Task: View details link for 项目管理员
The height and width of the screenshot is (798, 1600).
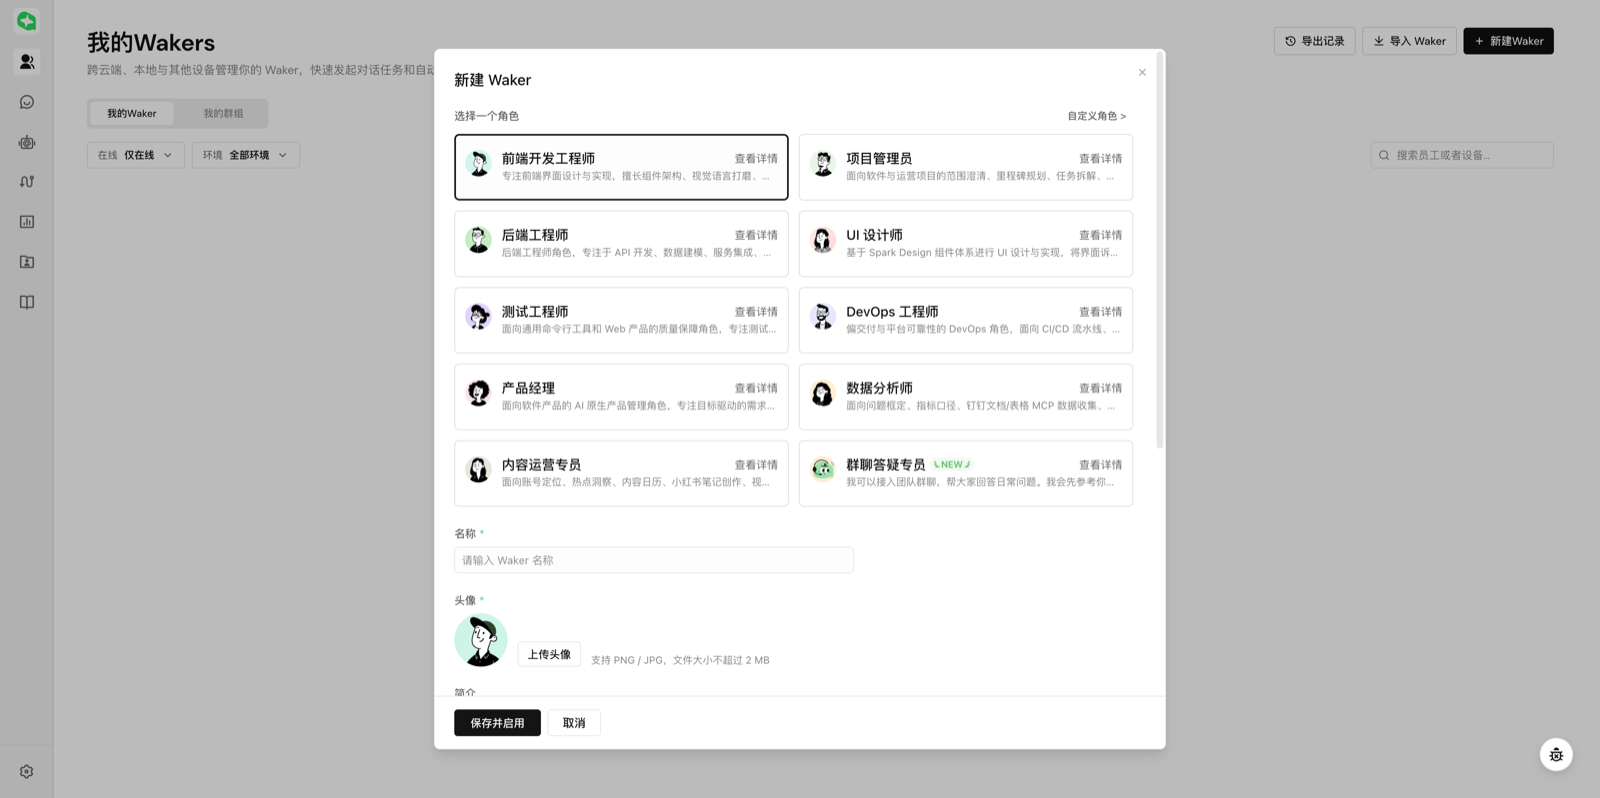Action: tap(1100, 158)
